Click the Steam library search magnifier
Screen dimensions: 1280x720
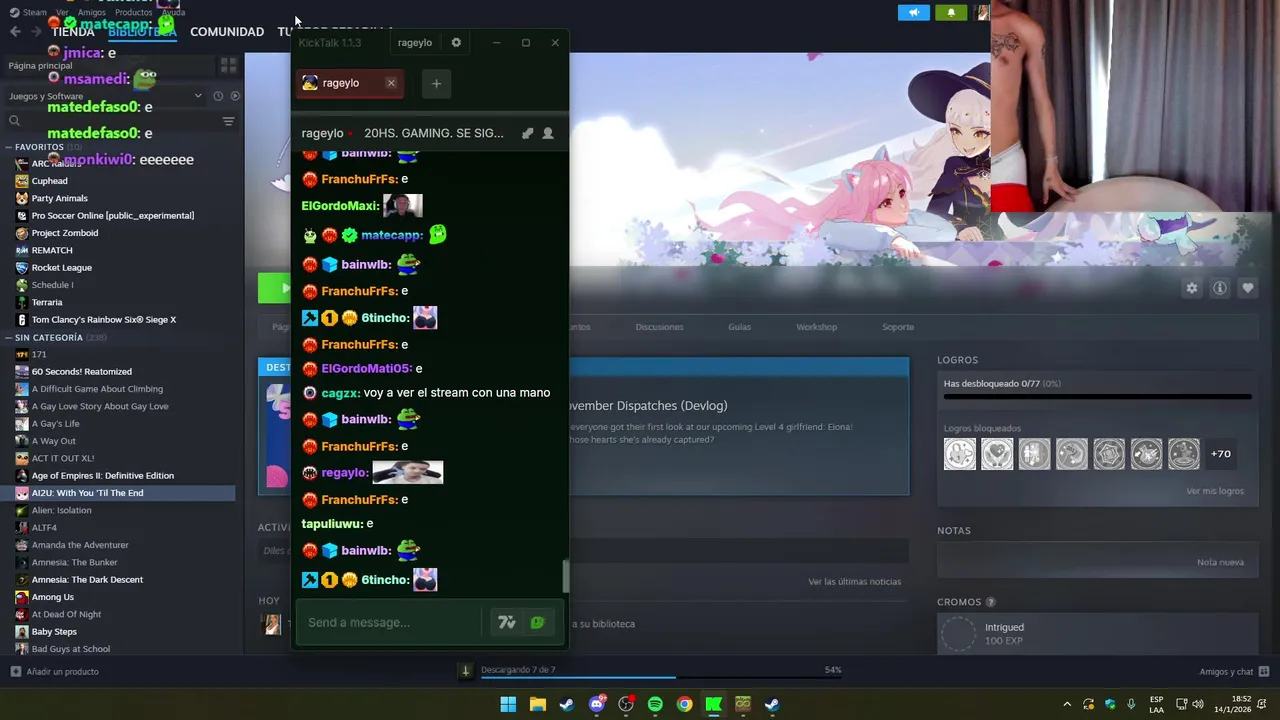14,121
